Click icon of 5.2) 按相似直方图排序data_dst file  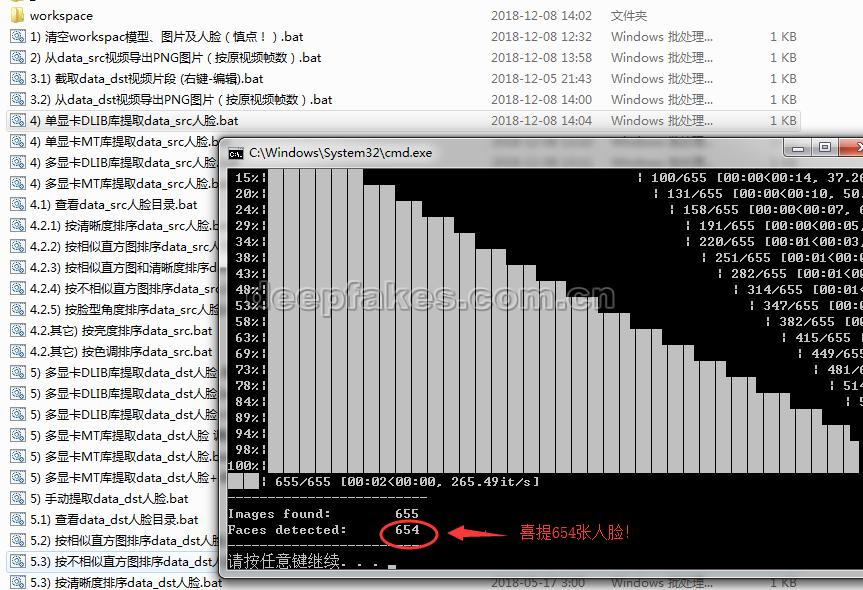pyautogui.click(x=18, y=540)
